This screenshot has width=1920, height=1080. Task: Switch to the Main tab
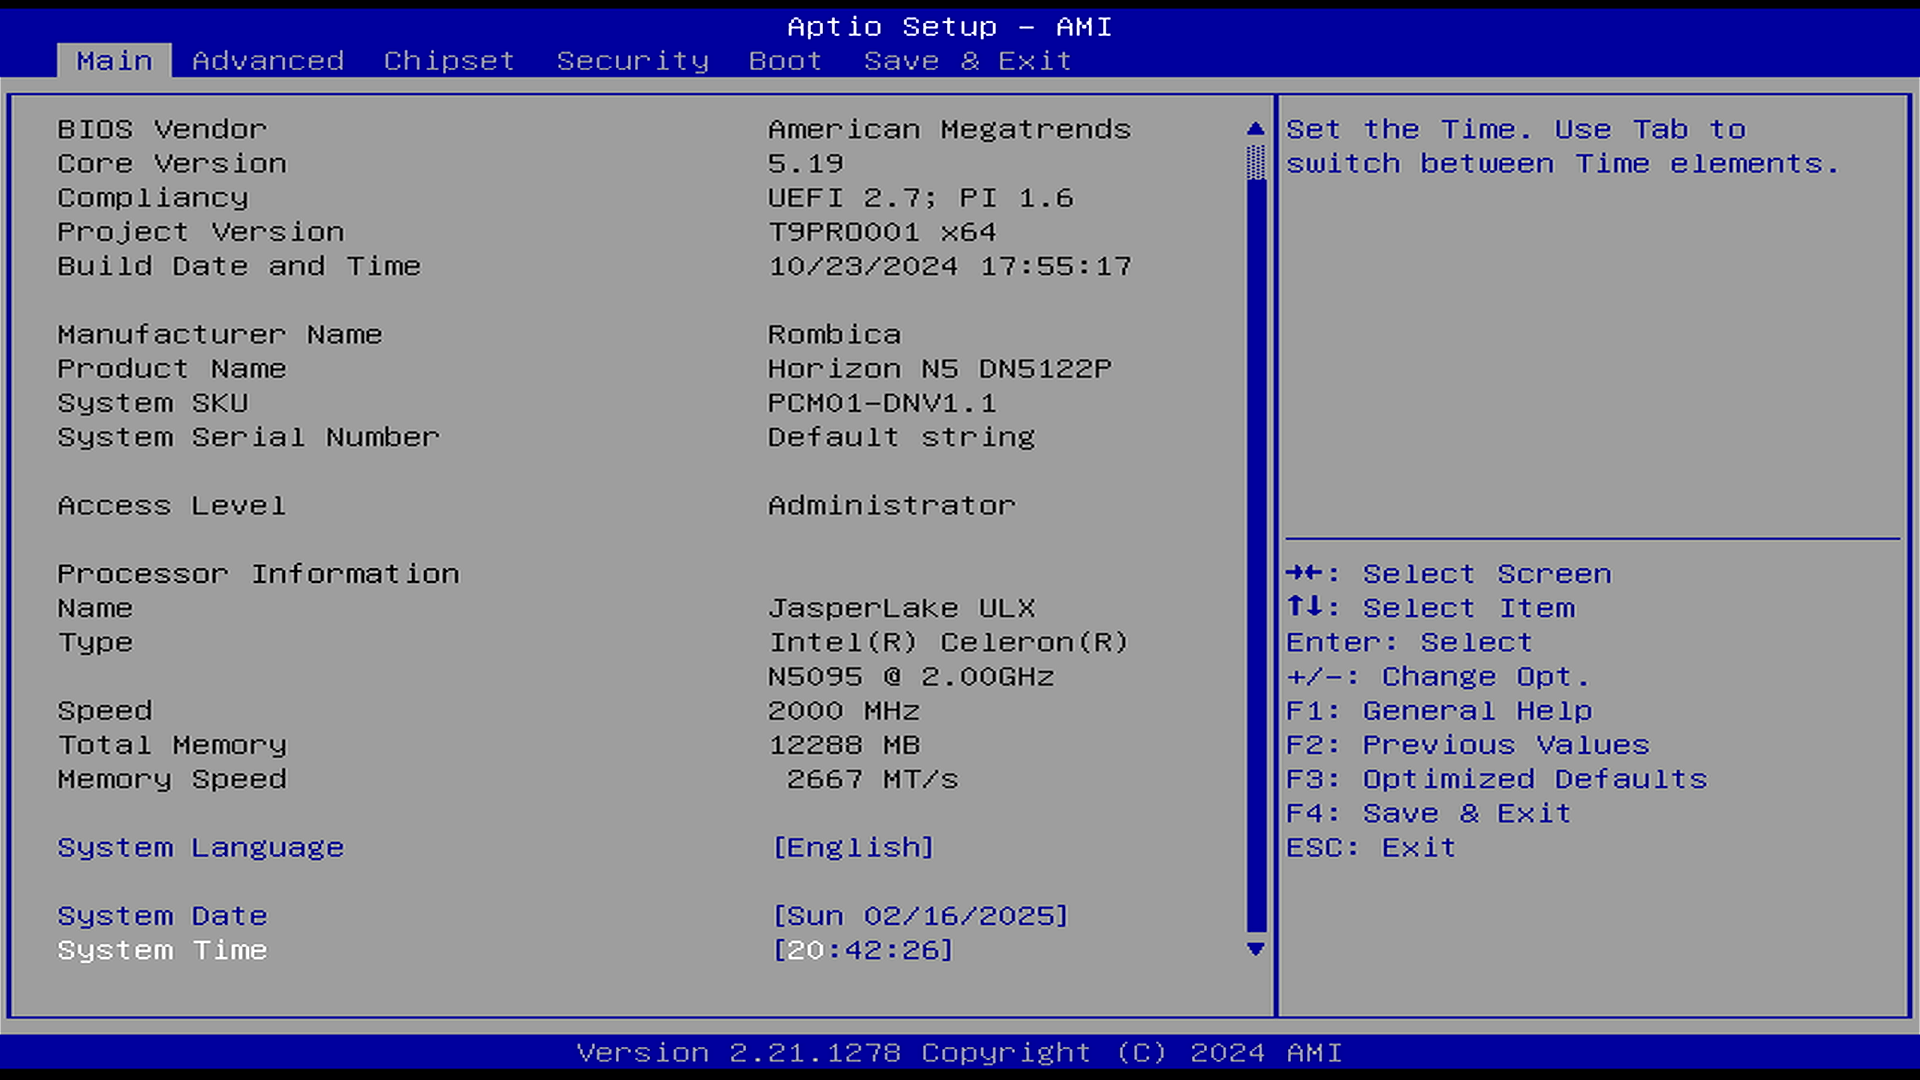pos(114,61)
